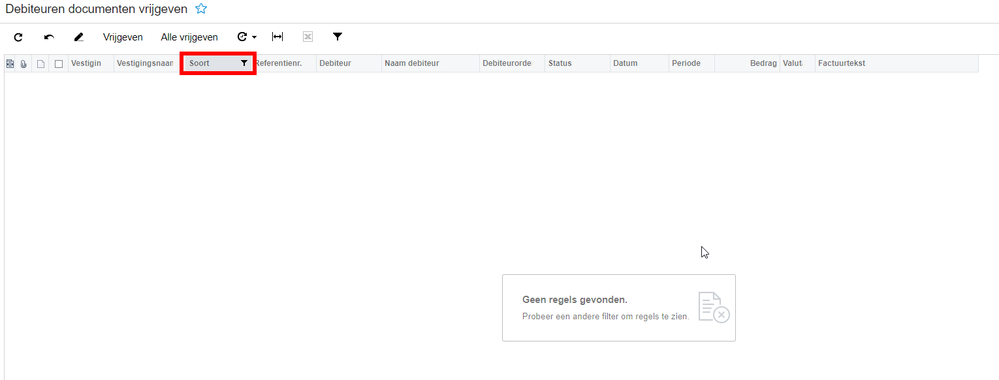This screenshot has width=999, height=380.
Task: Sort by the Status column header
Action: 578,64
